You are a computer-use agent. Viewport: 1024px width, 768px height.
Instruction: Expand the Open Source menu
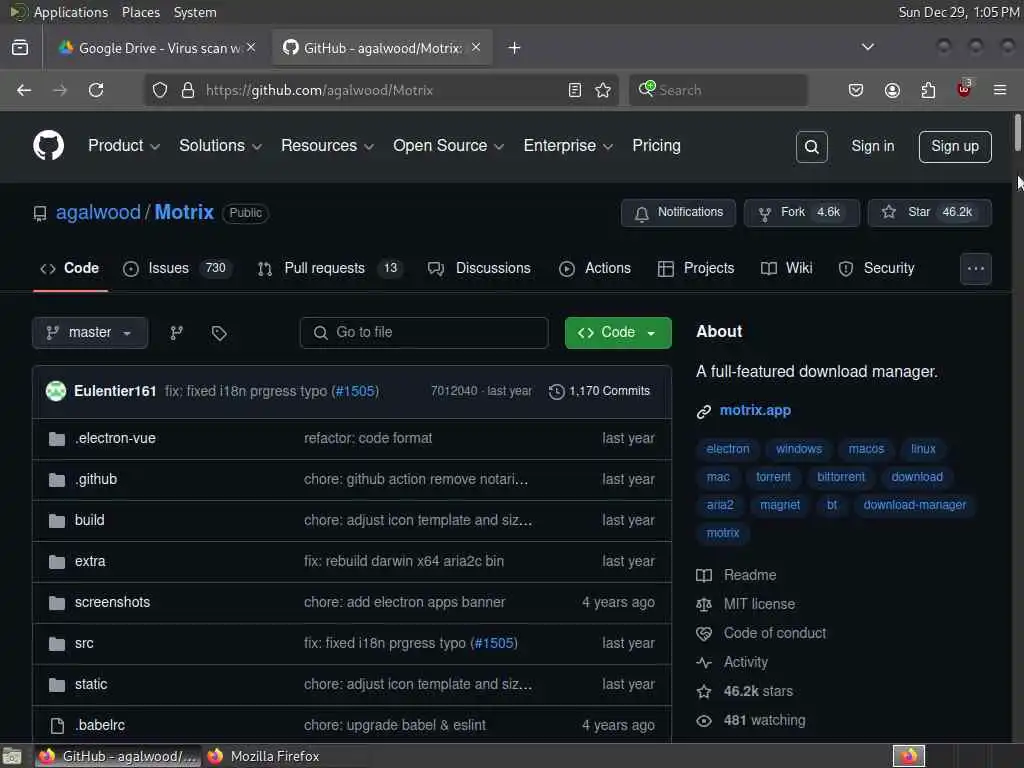(448, 146)
